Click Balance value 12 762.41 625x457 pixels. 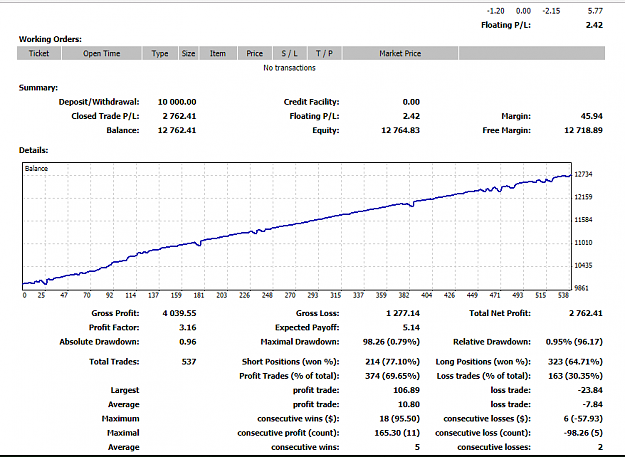point(177,130)
